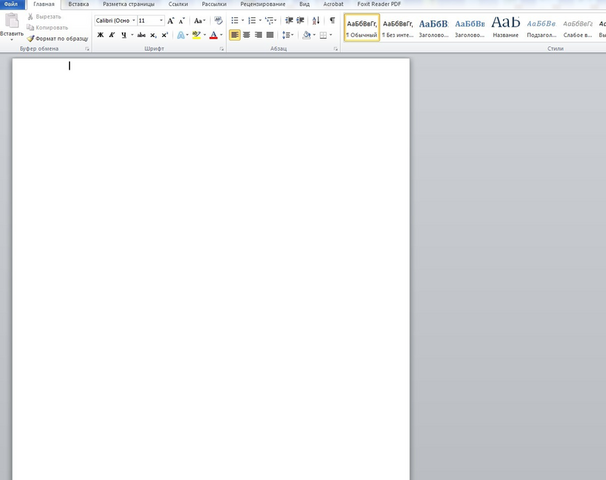
Task: Open the Line Spacing menu
Action: [288, 35]
